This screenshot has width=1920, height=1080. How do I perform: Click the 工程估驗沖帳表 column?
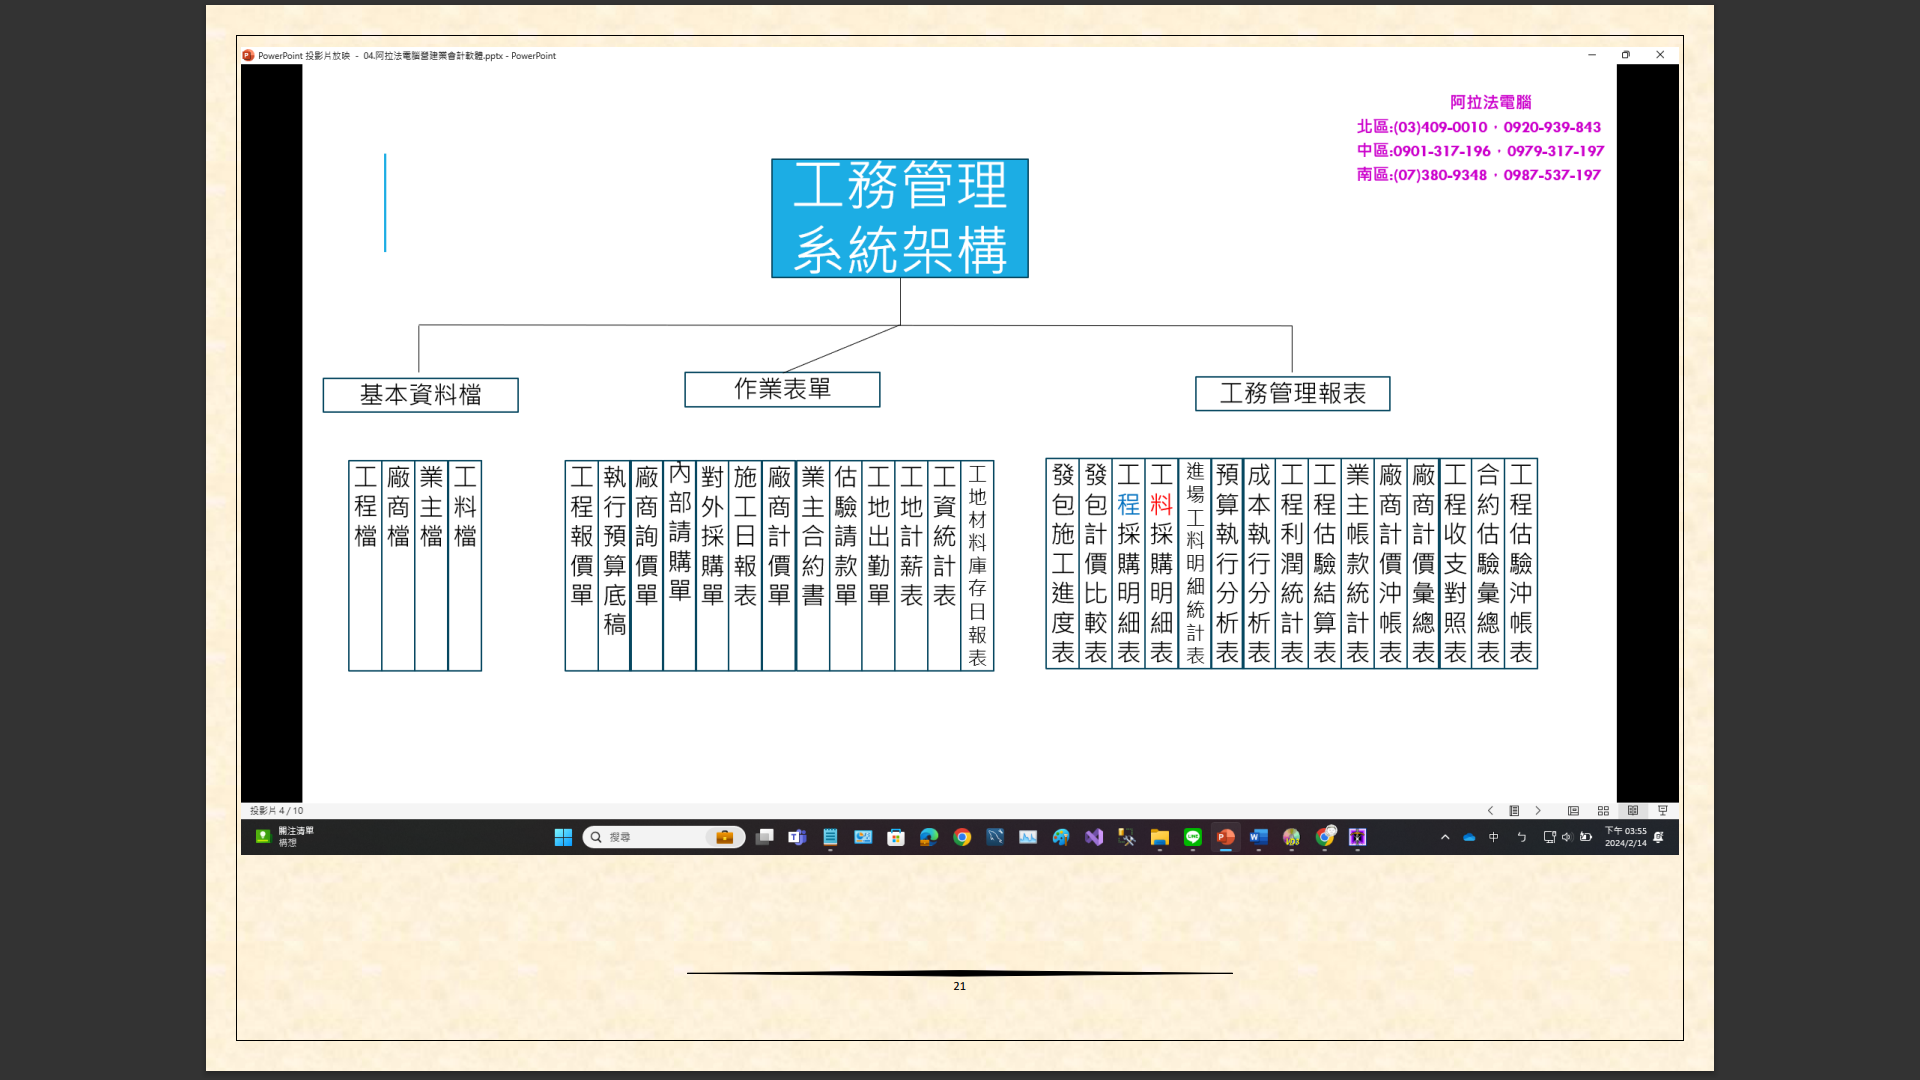(x=1521, y=564)
